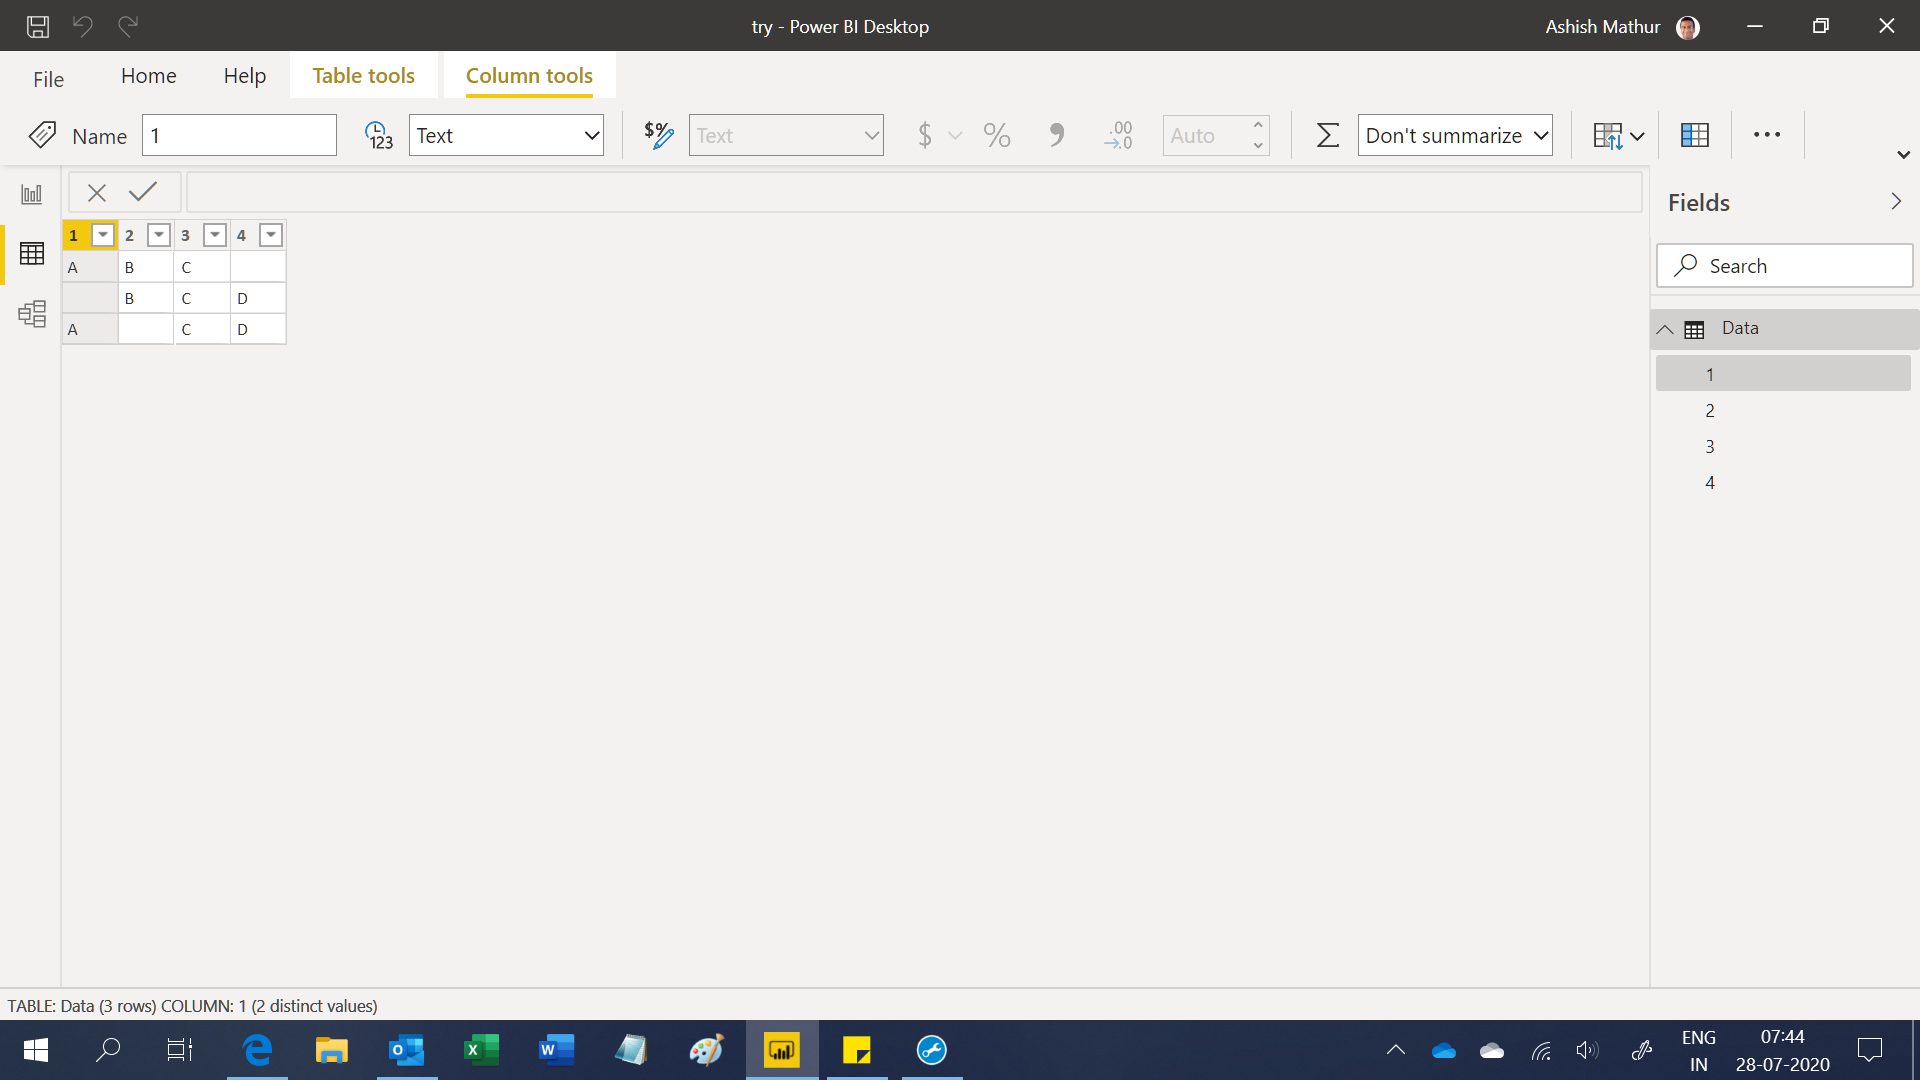
Task: Select the Column tools tab
Action: (x=530, y=76)
